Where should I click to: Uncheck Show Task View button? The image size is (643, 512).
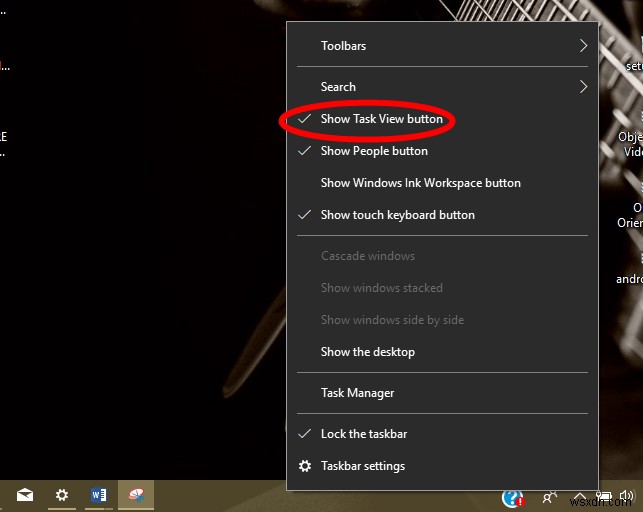(x=442, y=119)
